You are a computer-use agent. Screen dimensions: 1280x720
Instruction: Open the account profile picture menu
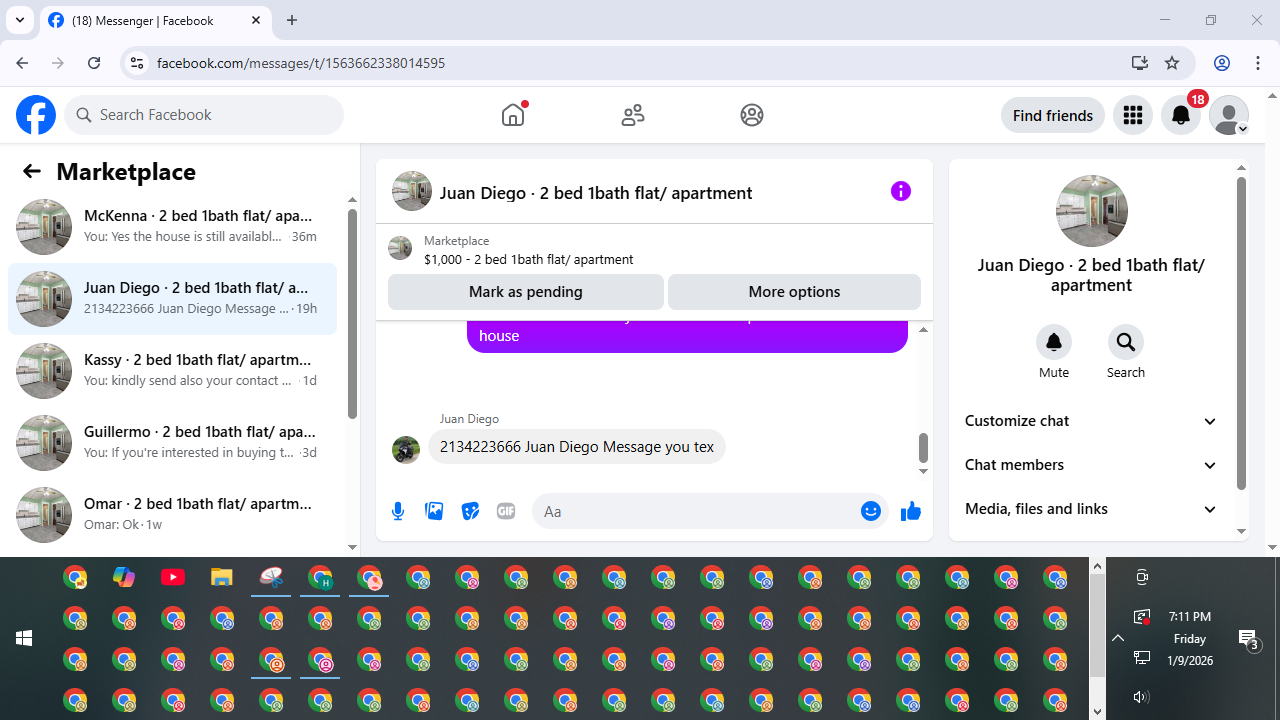point(1229,115)
